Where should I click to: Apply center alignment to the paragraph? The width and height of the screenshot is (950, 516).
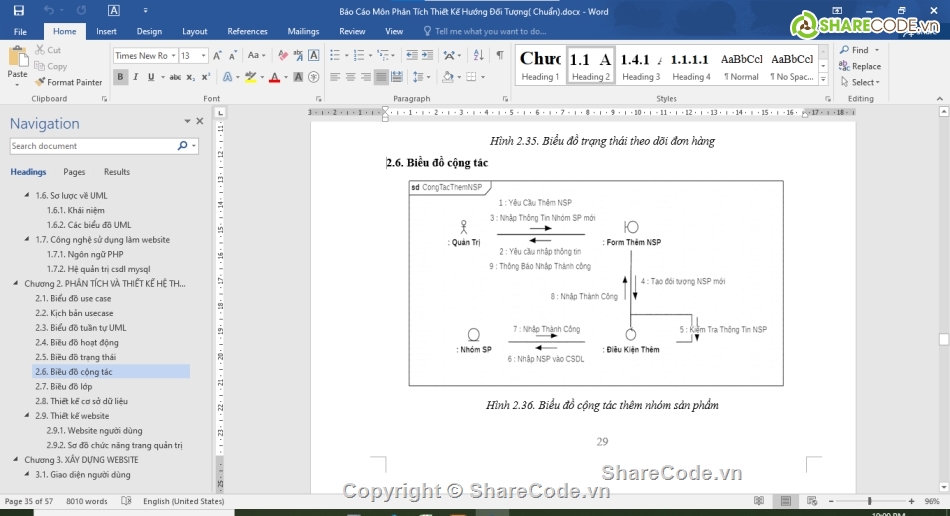click(x=351, y=77)
